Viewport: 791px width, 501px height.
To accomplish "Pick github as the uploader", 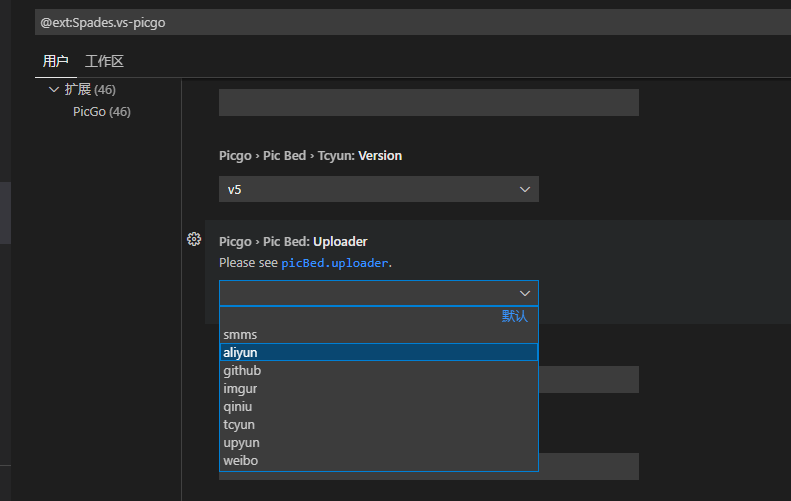I will click(378, 371).
